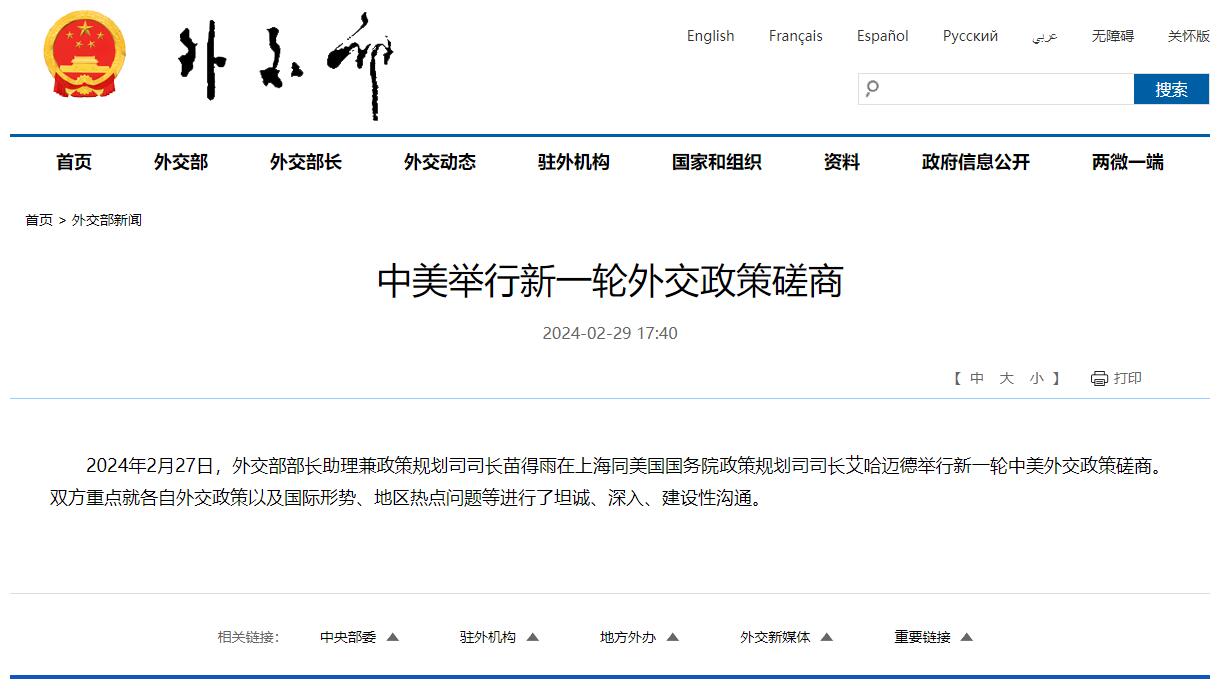The height and width of the screenshot is (691, 1221).
Task: Switch to the English site version
Action: click(x=710, y=36)
